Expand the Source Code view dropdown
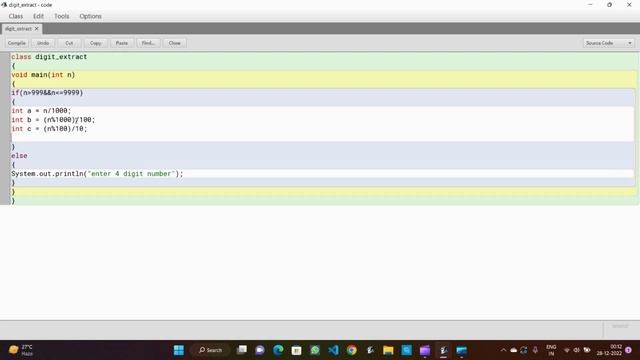Image resolution: width=640 pixels, height=360 pixels. [609, 43]
